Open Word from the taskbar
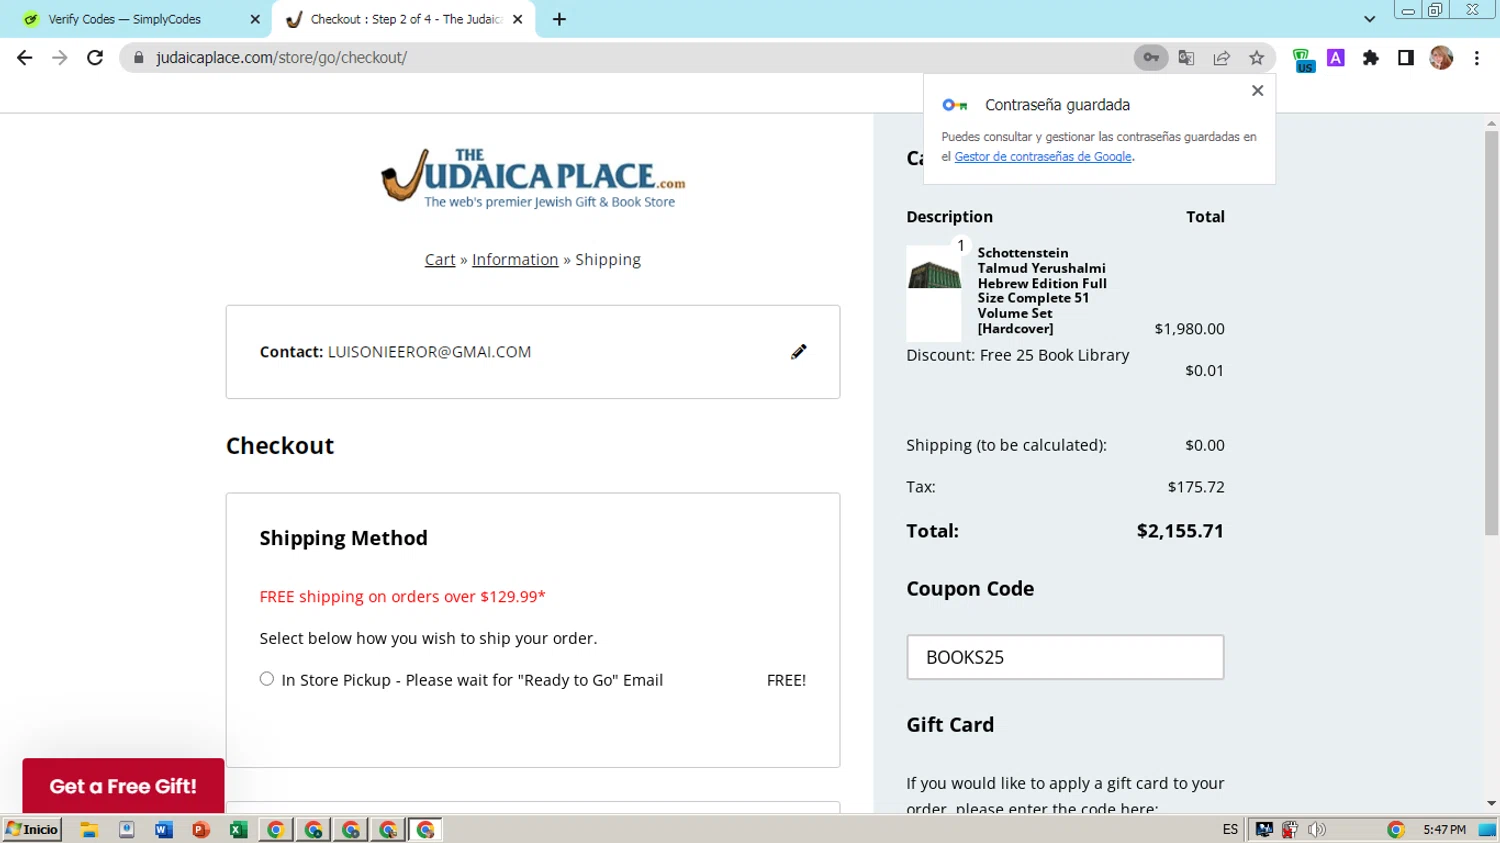 (x=163, y=830)
